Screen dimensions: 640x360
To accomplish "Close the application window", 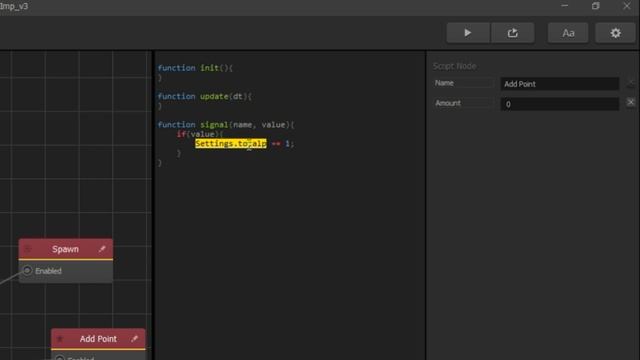I will (627, 6).
